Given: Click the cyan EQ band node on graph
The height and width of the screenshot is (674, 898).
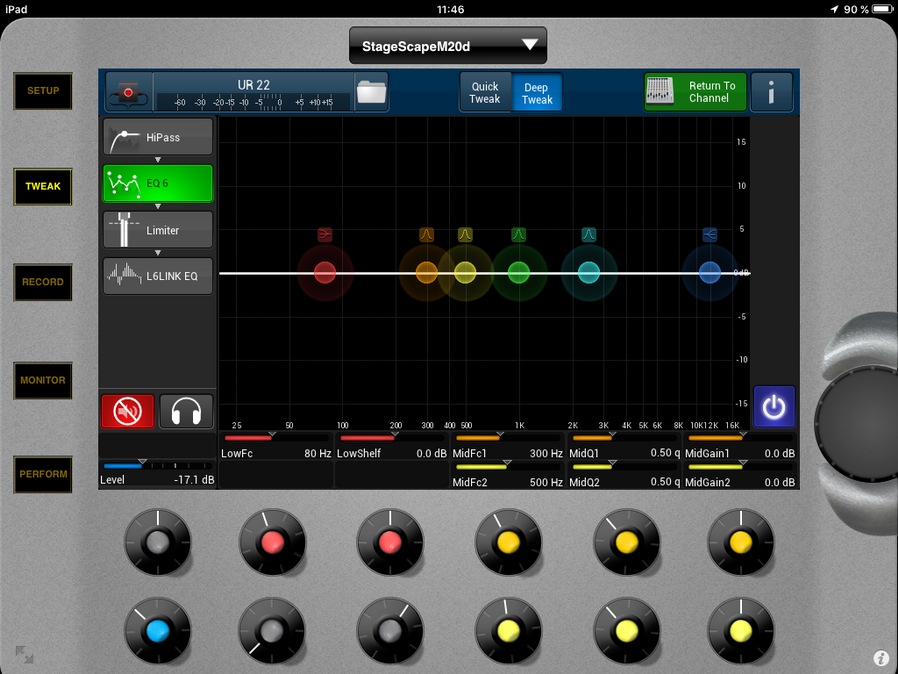Looking at the screenshot, I should pos(589,272).
